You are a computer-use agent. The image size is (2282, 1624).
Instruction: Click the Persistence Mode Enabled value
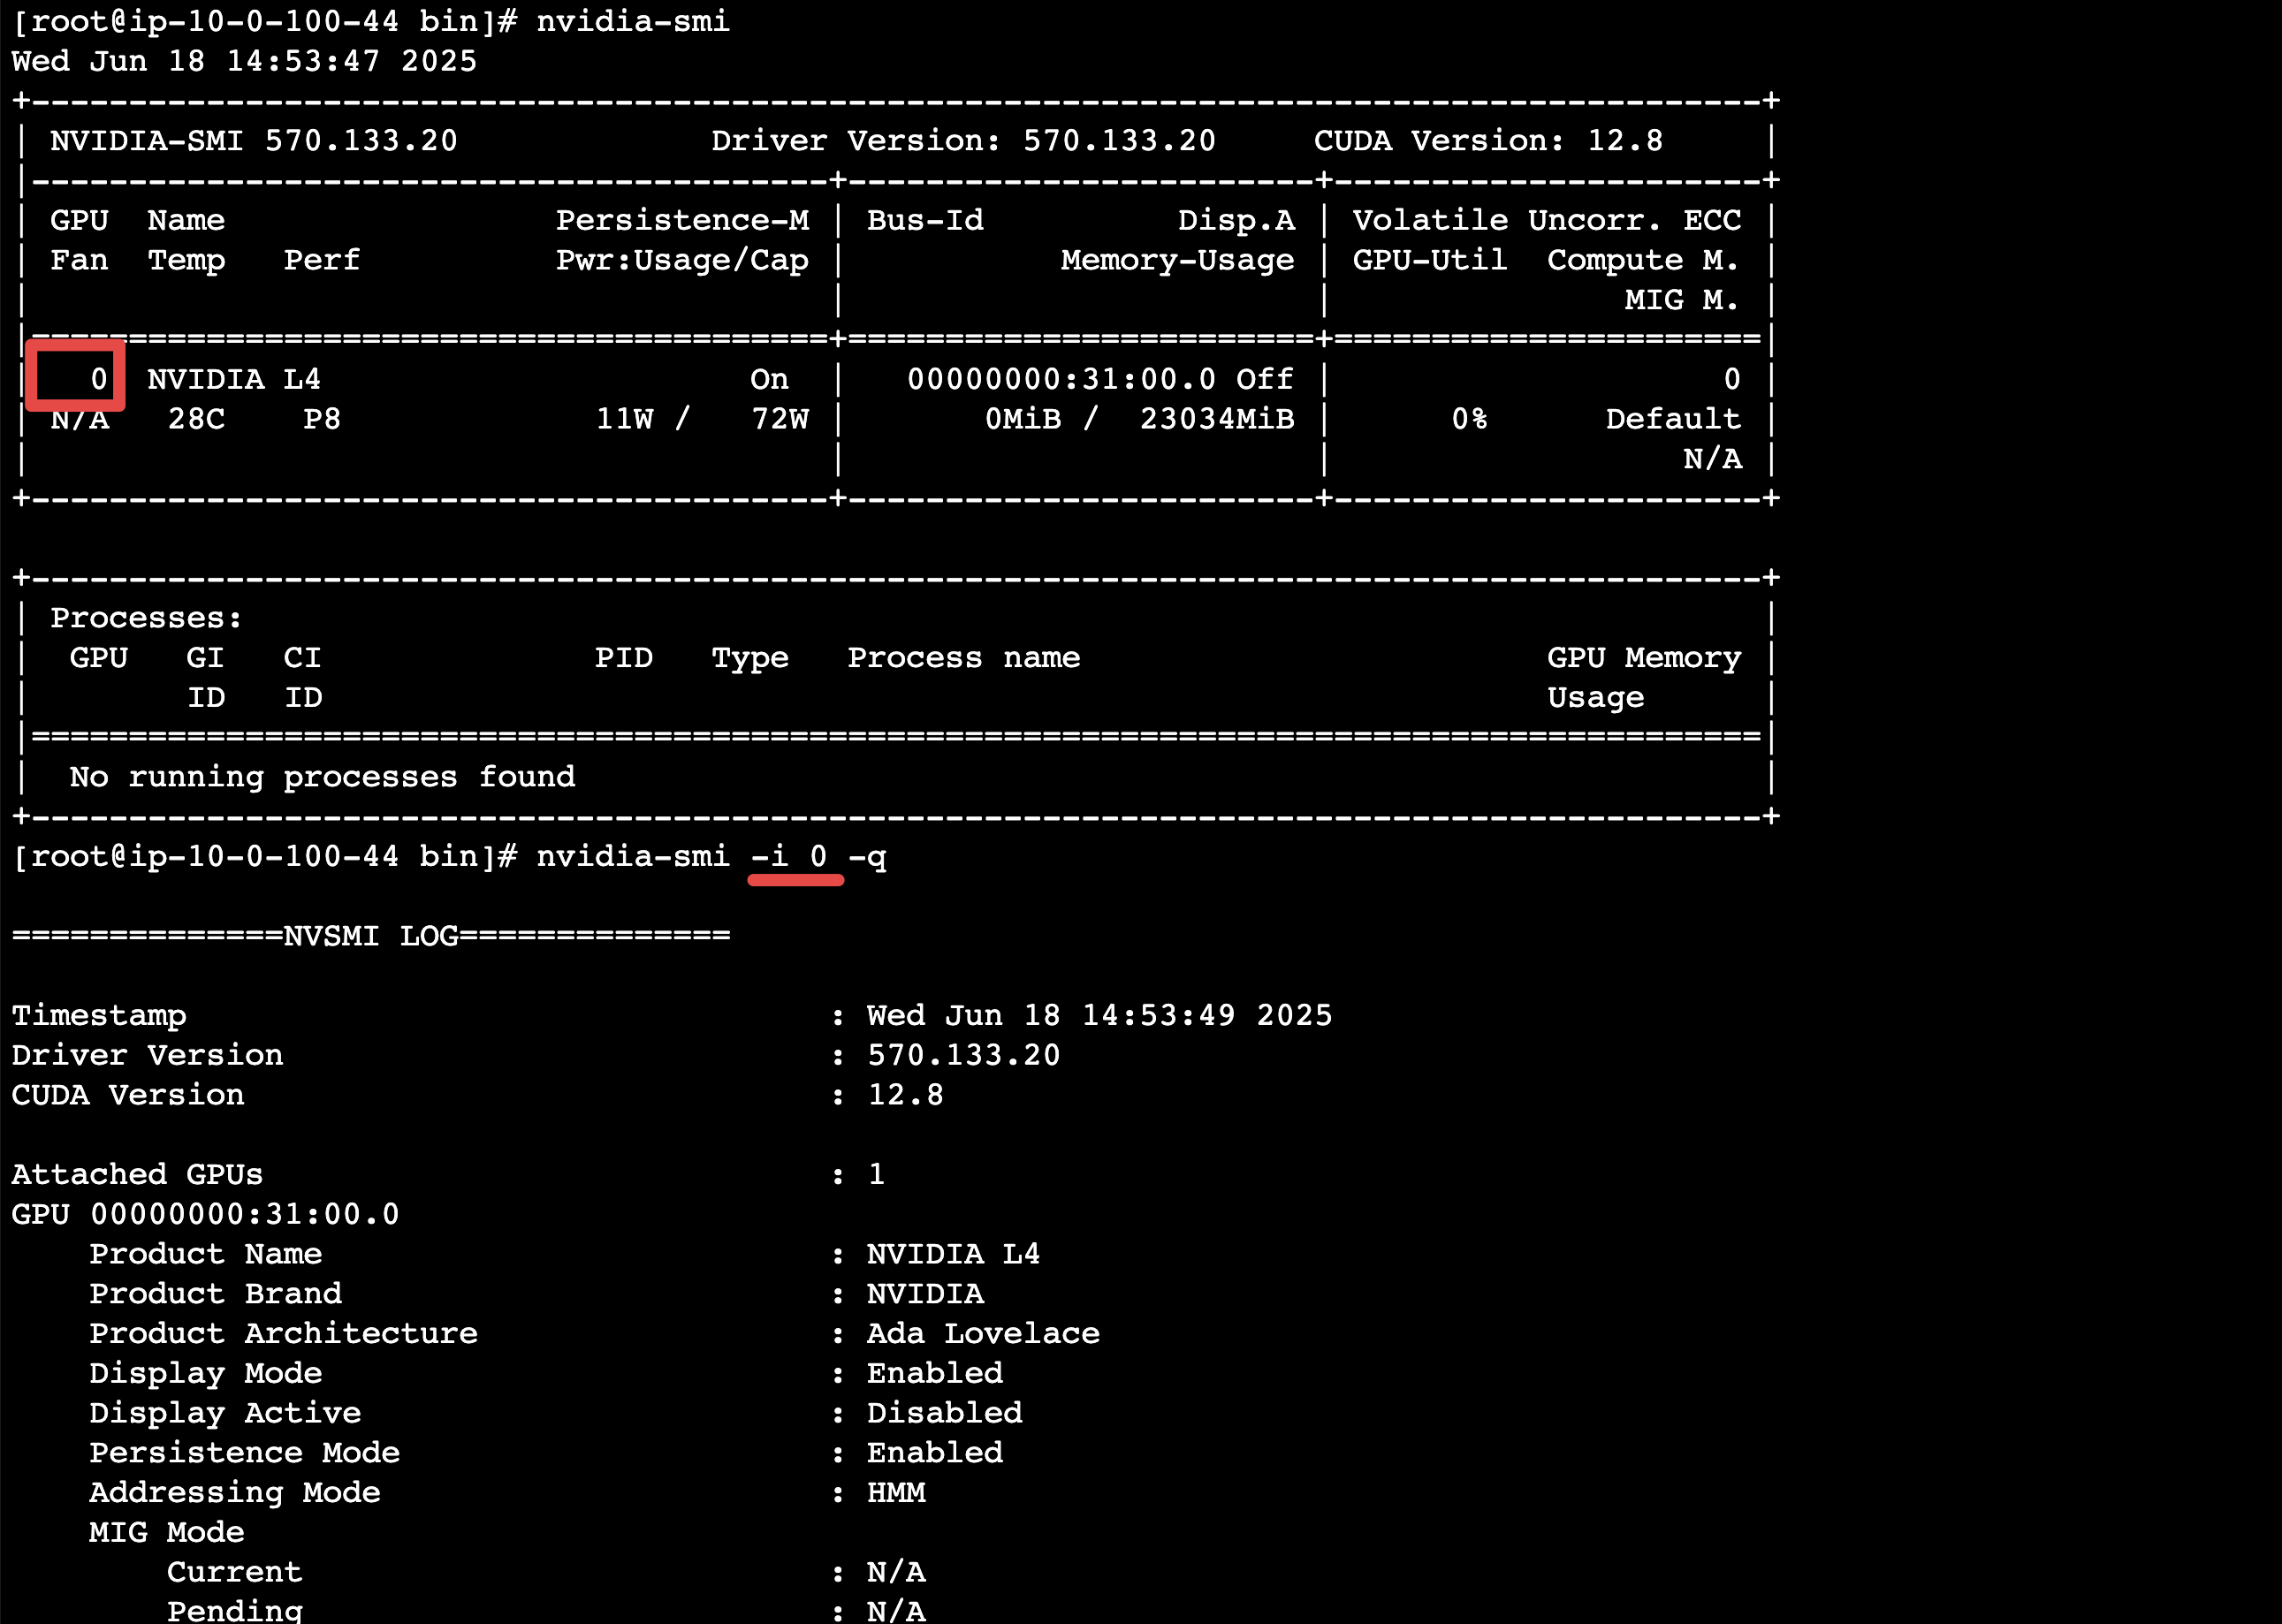934,1452
